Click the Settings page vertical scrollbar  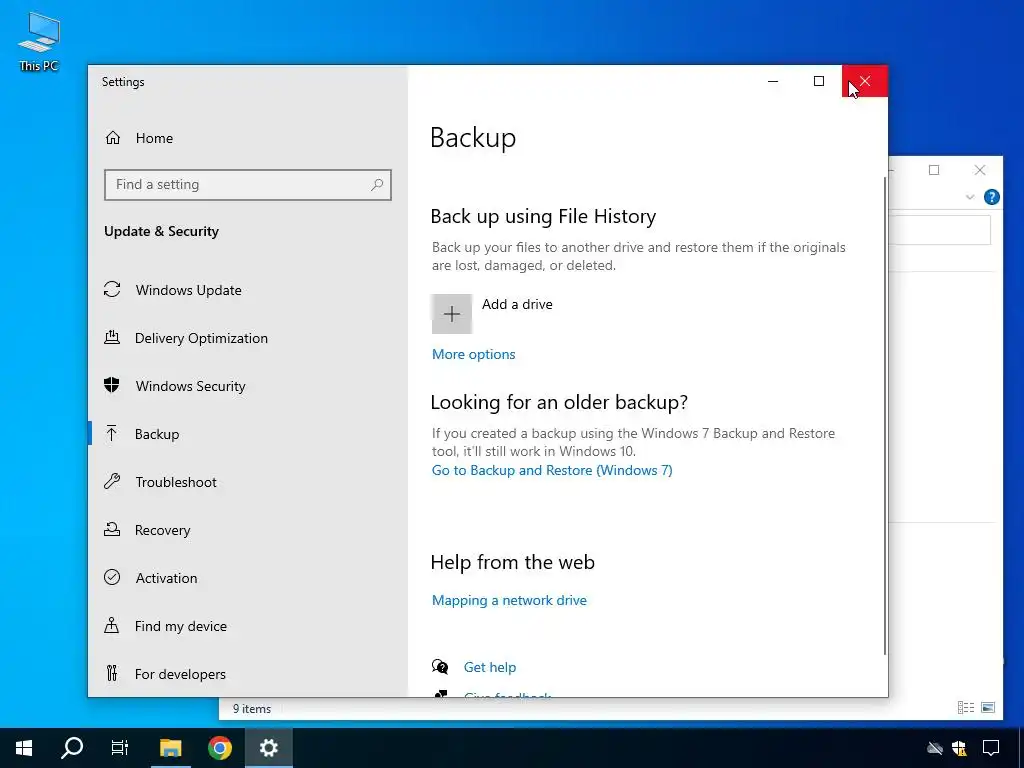[885, 415]
